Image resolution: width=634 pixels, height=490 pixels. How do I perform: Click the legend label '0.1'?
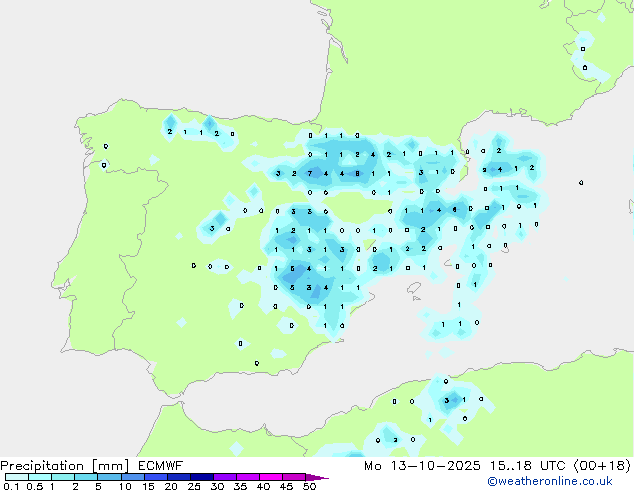tap(11, 486)
